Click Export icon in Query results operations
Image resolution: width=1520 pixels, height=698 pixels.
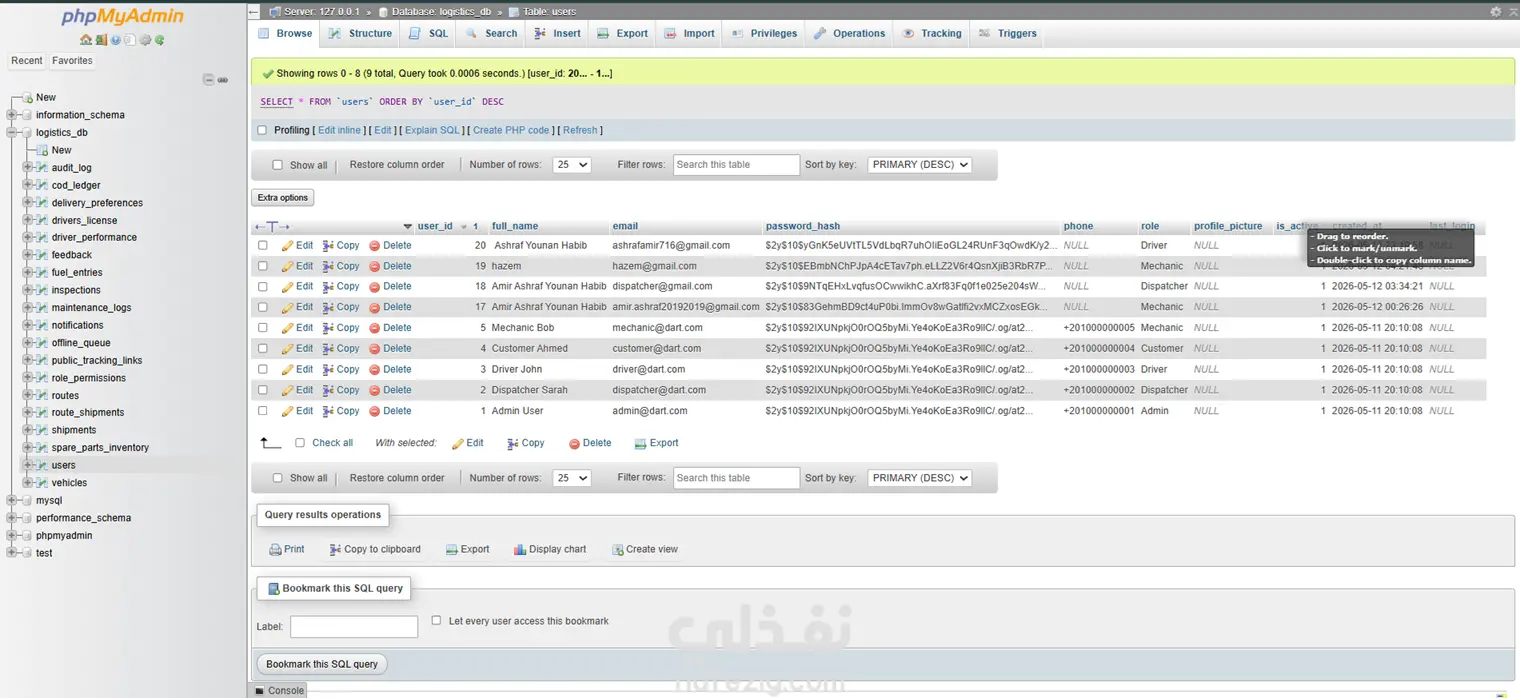click(451, 550)
